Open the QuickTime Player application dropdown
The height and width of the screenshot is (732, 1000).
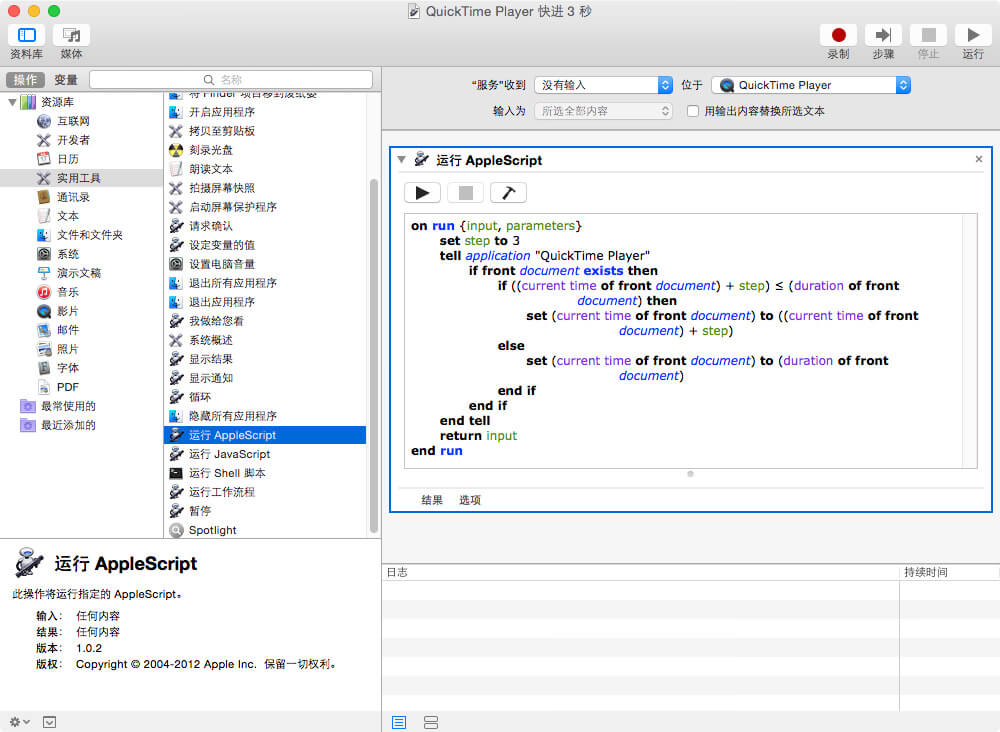pyautogui.click(x=811, y=85)
